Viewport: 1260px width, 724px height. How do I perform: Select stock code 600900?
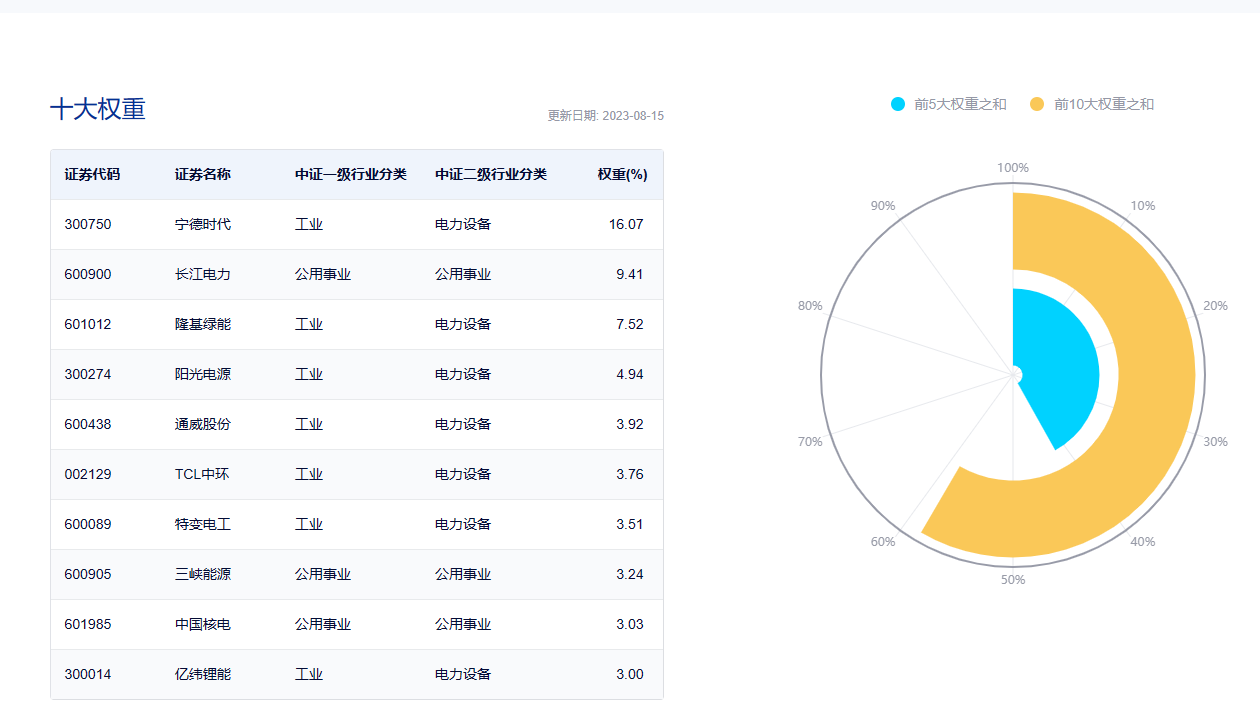pyautogui.click(x=88, y=274)
